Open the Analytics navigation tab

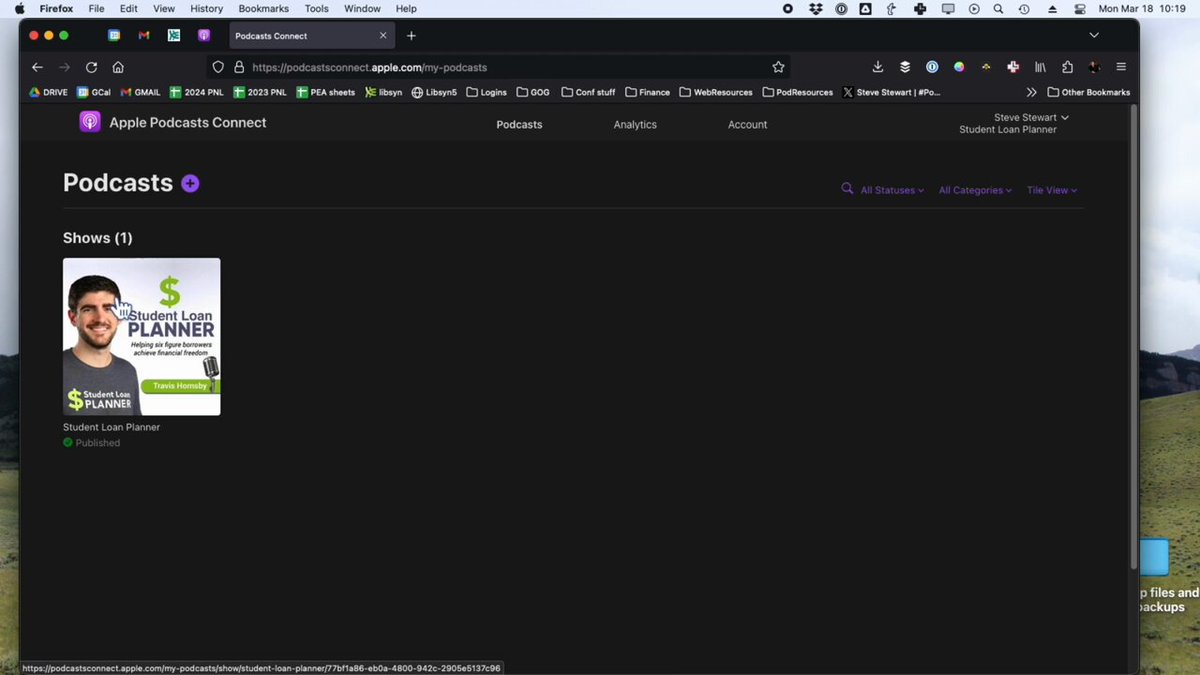635,125
